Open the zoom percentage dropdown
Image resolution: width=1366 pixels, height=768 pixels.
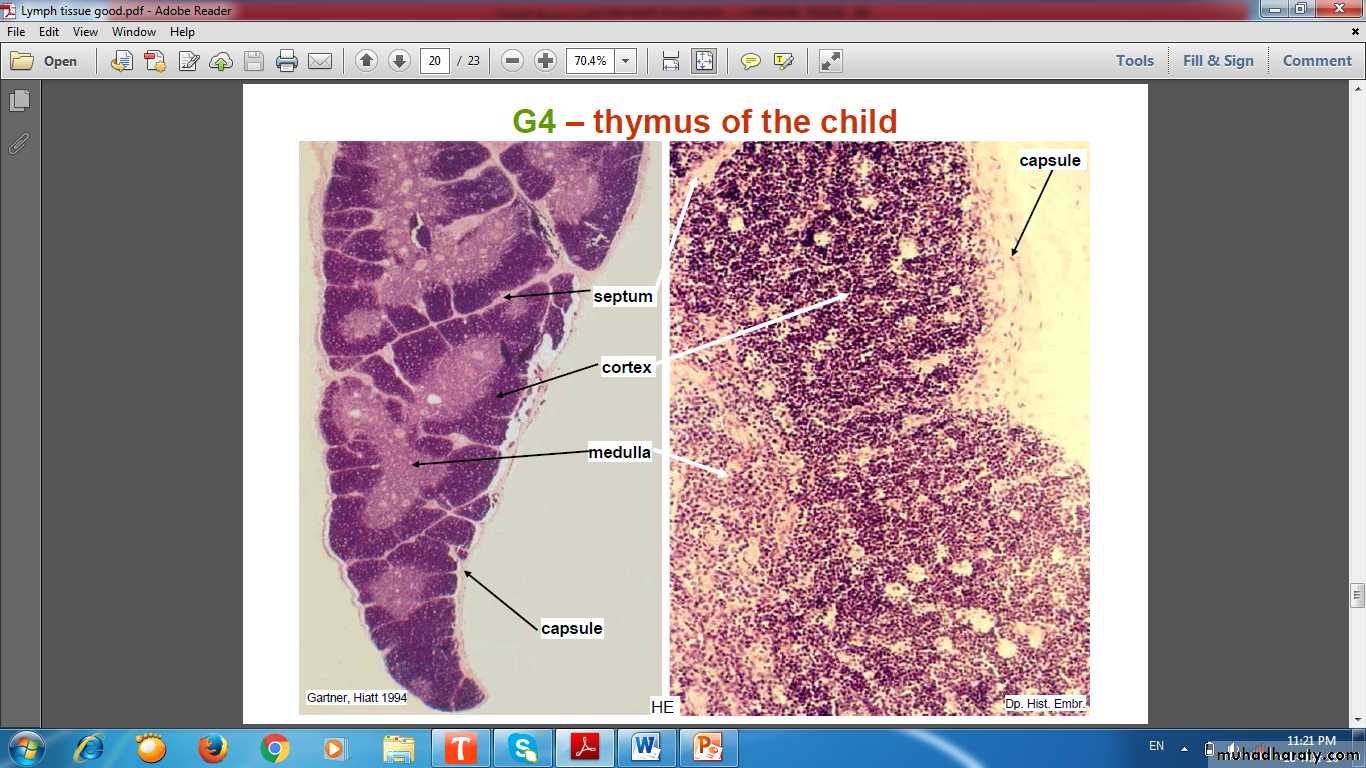pyautogui.click(x=626, y=61)
